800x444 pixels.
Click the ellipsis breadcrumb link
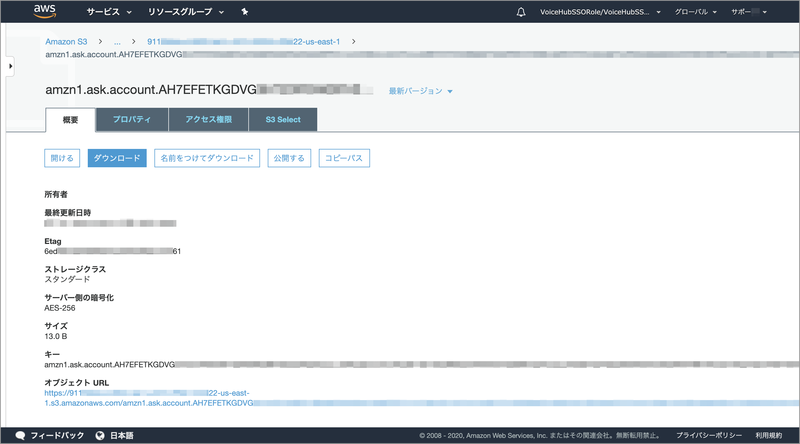click(117, 42)
